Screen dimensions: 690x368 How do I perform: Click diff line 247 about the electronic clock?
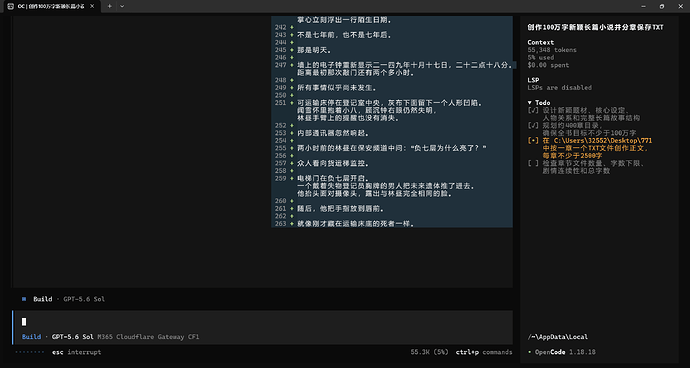coord(405,69)
